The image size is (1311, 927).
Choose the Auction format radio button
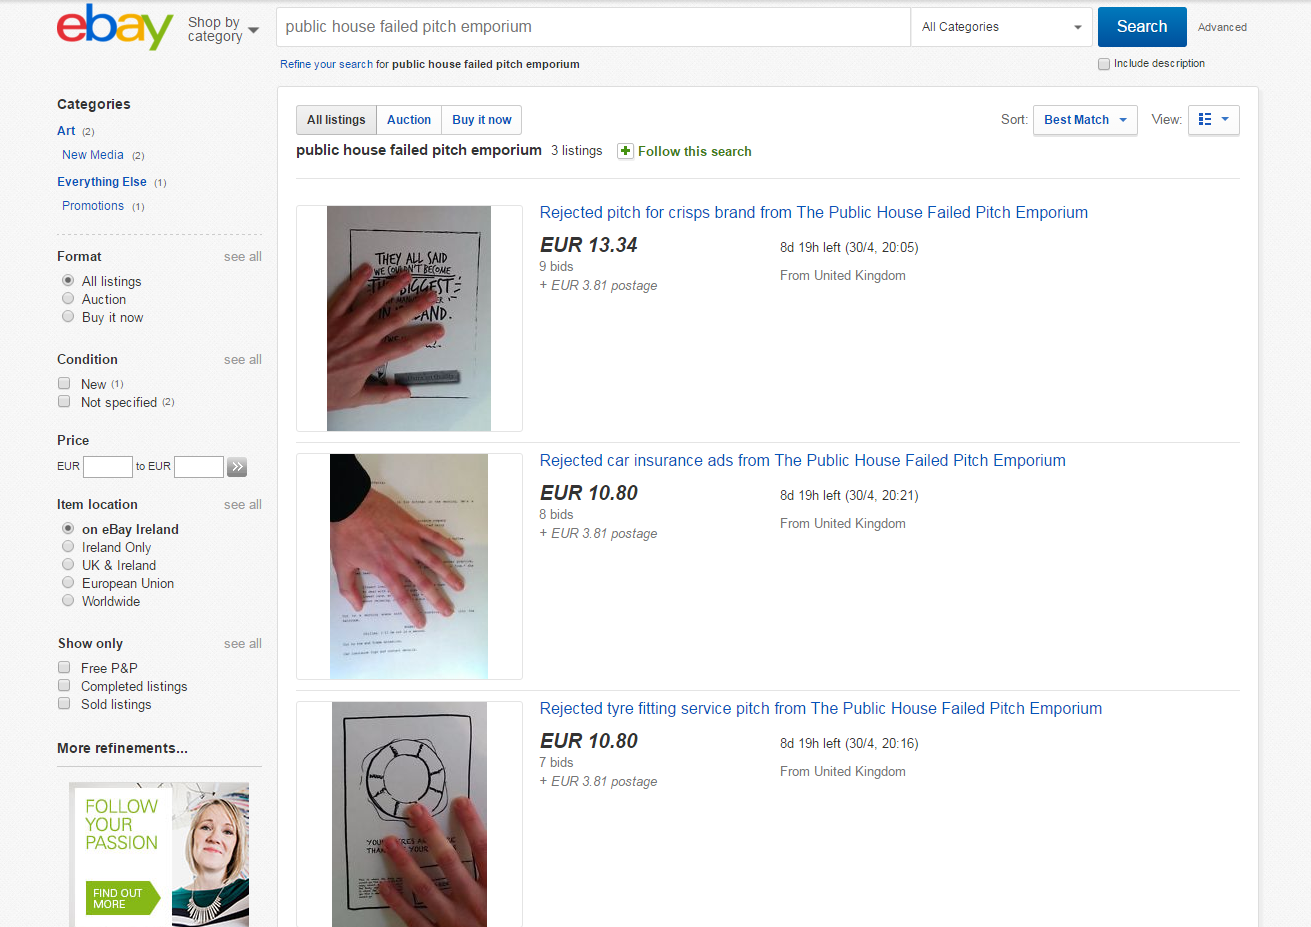point(68,299)
